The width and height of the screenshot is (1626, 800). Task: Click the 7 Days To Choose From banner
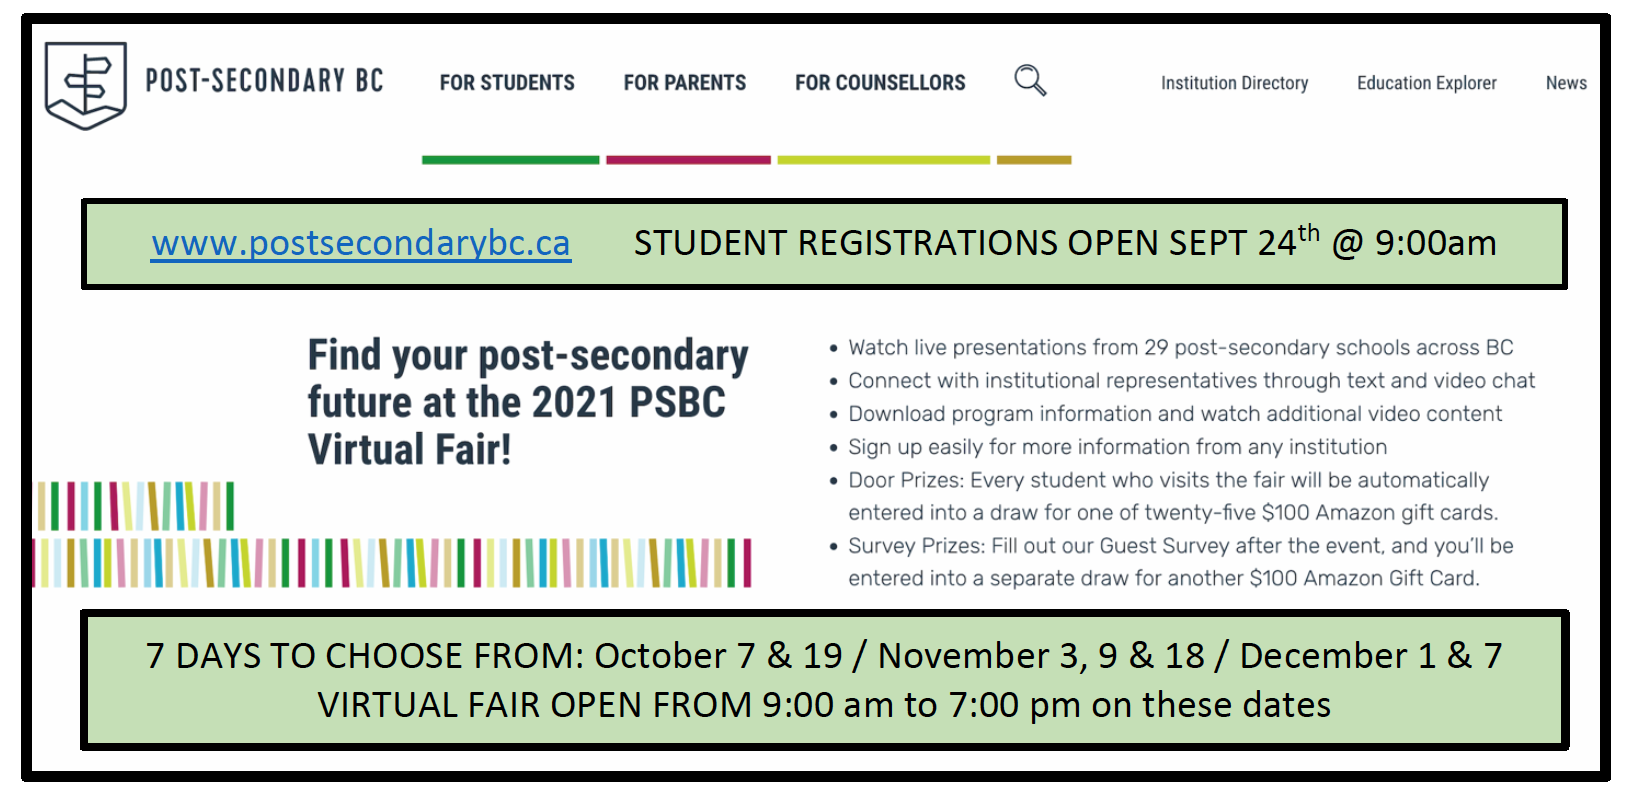[824, 680]
